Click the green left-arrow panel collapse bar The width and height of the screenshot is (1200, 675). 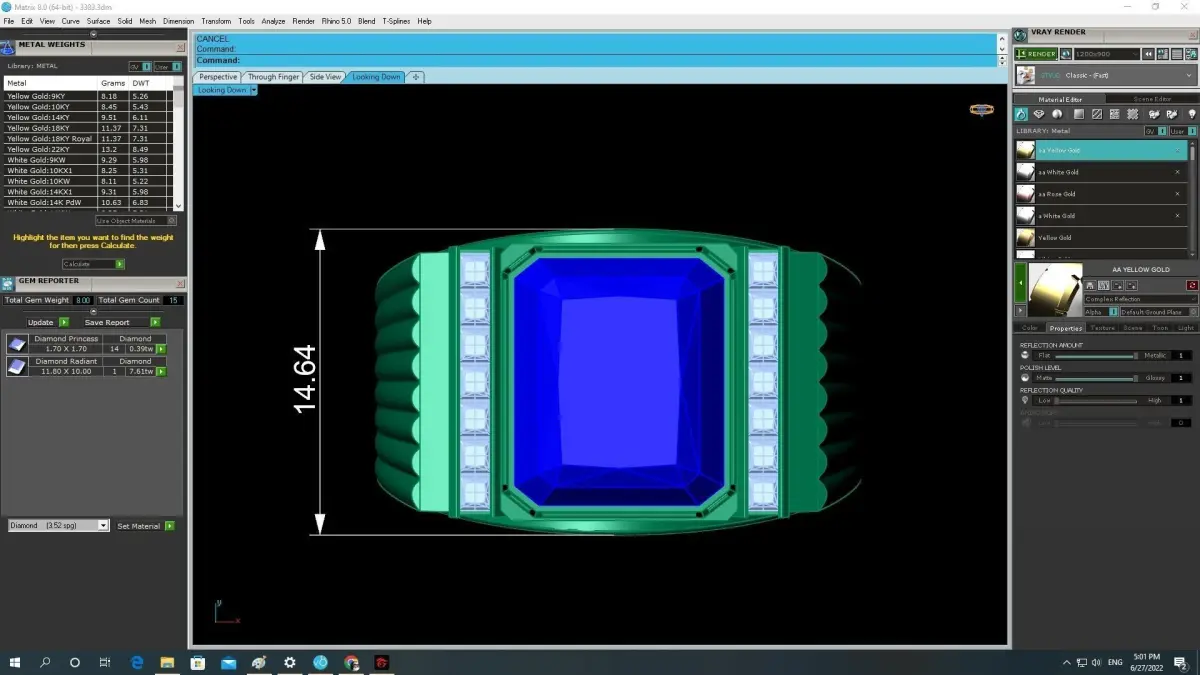(1019, 284)
